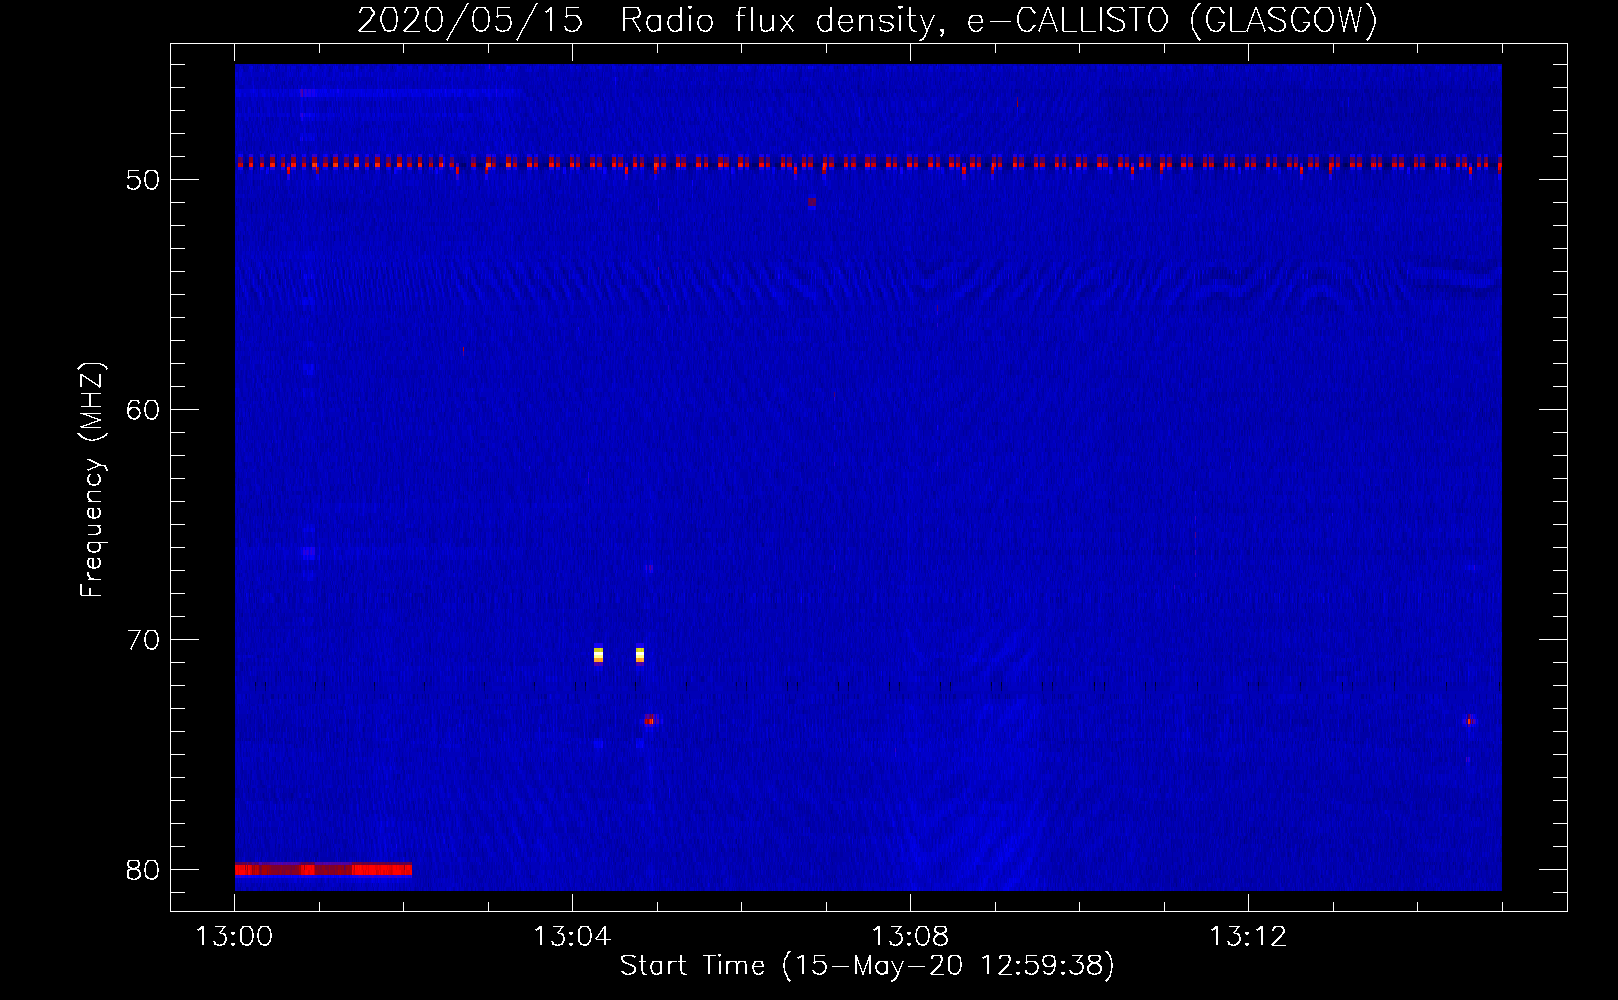Screen dimensions: 1618x1000
Task: Click the '13:00' time tick label
Action: [234, 937]
